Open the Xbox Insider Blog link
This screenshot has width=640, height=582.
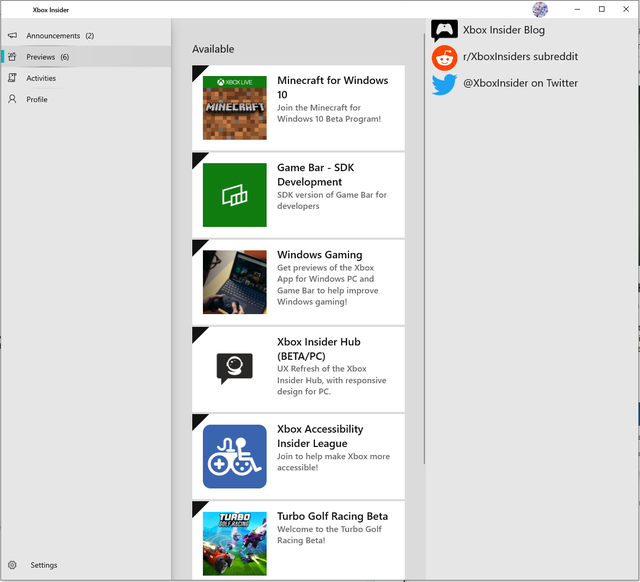click(x=504, y=30)
